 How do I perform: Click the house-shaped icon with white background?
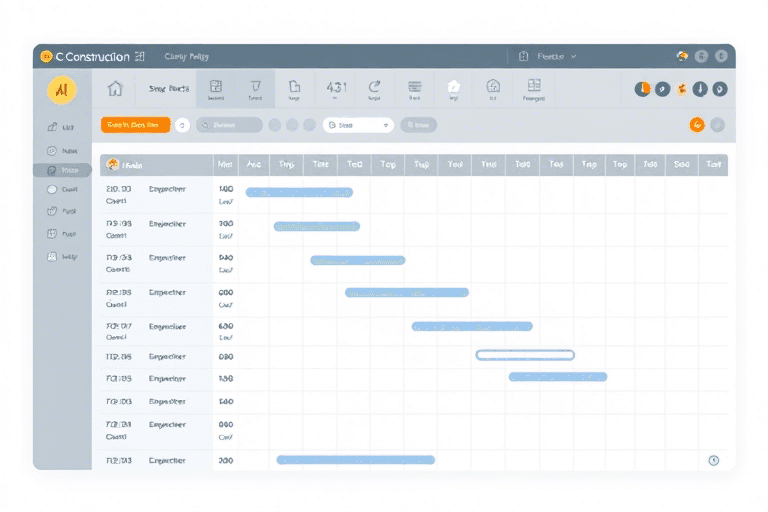coord(453,88)
